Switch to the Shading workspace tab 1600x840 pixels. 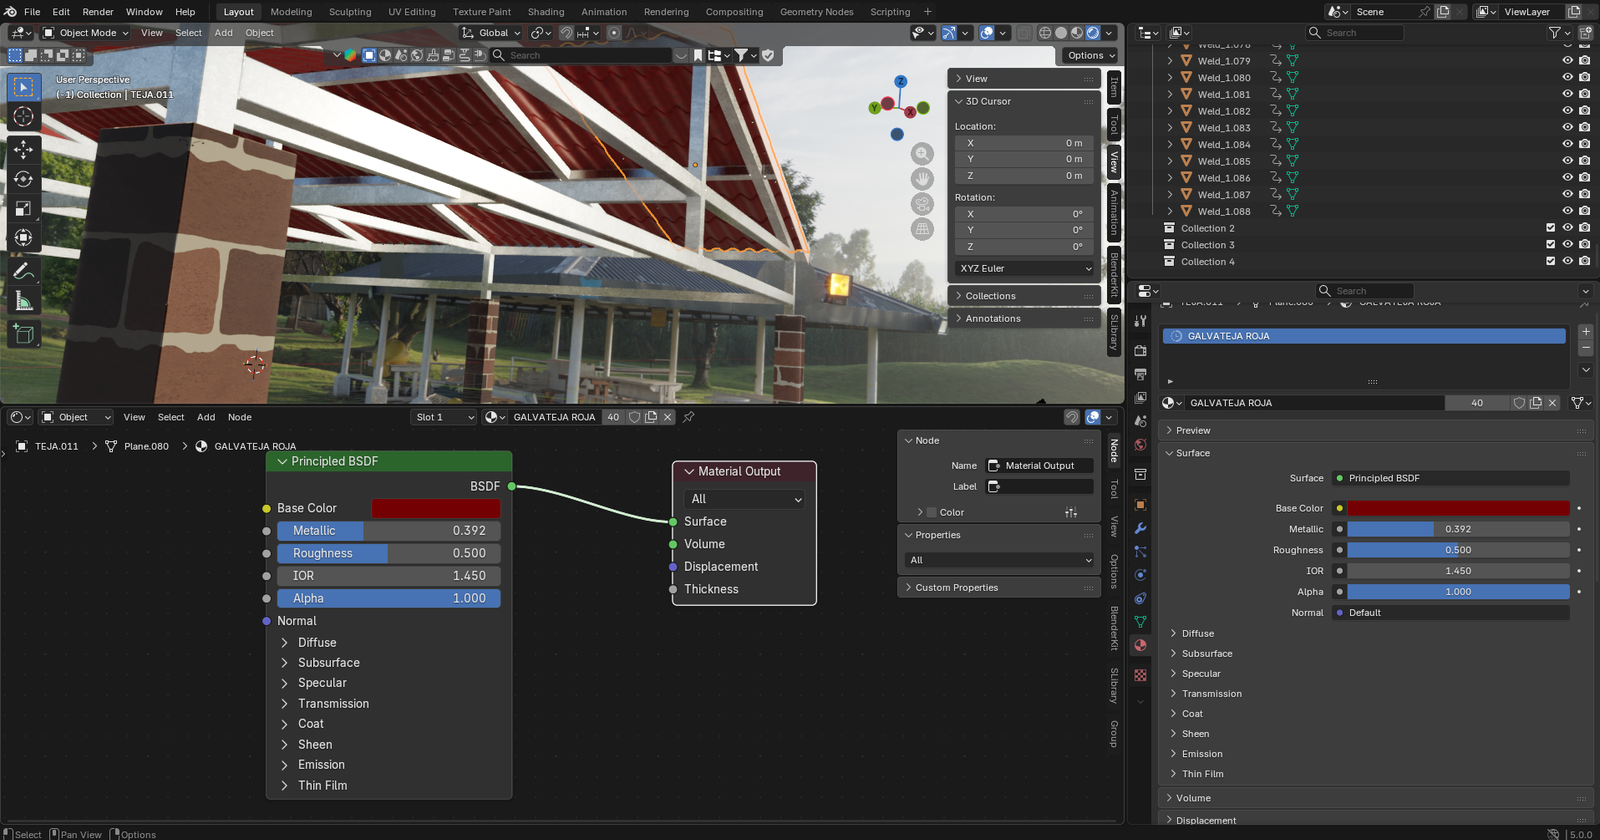pos(546,12)
